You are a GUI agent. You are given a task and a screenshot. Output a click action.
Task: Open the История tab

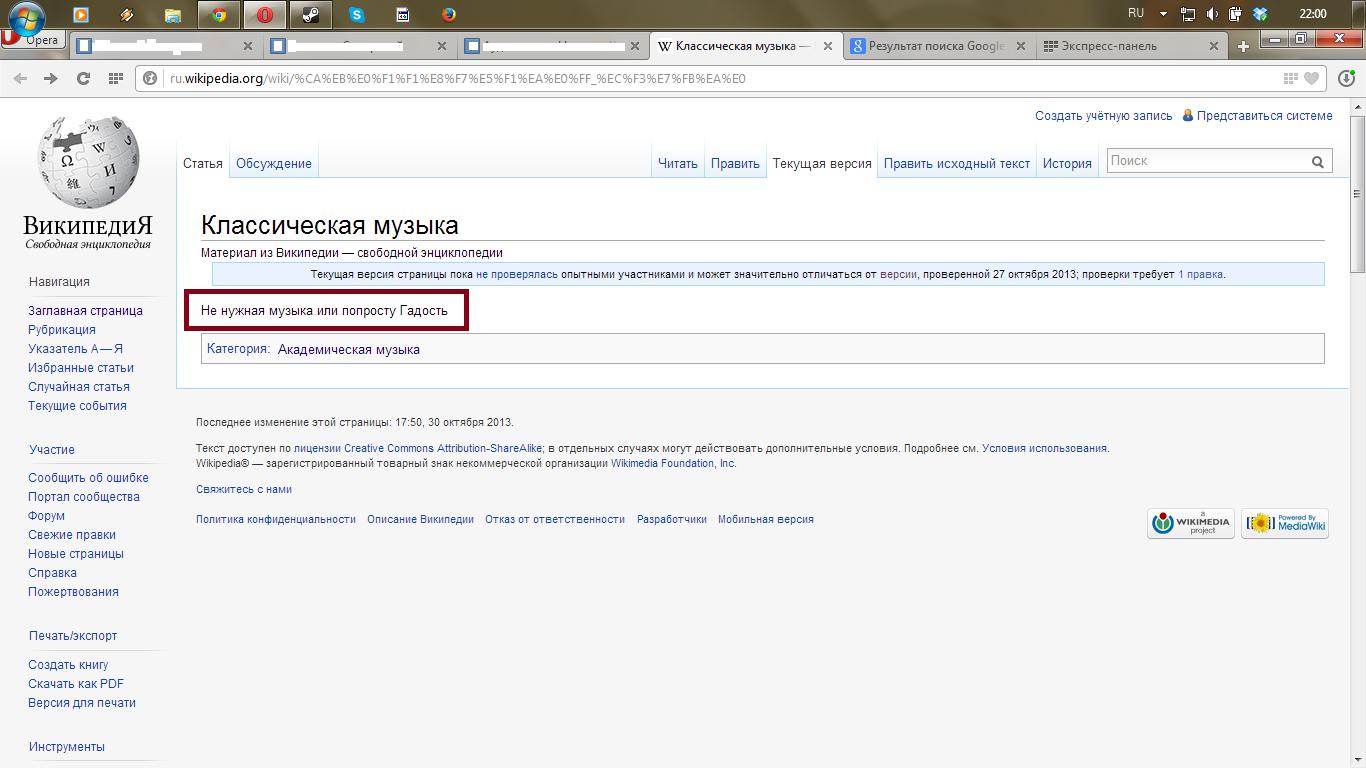pos(1067,164)
